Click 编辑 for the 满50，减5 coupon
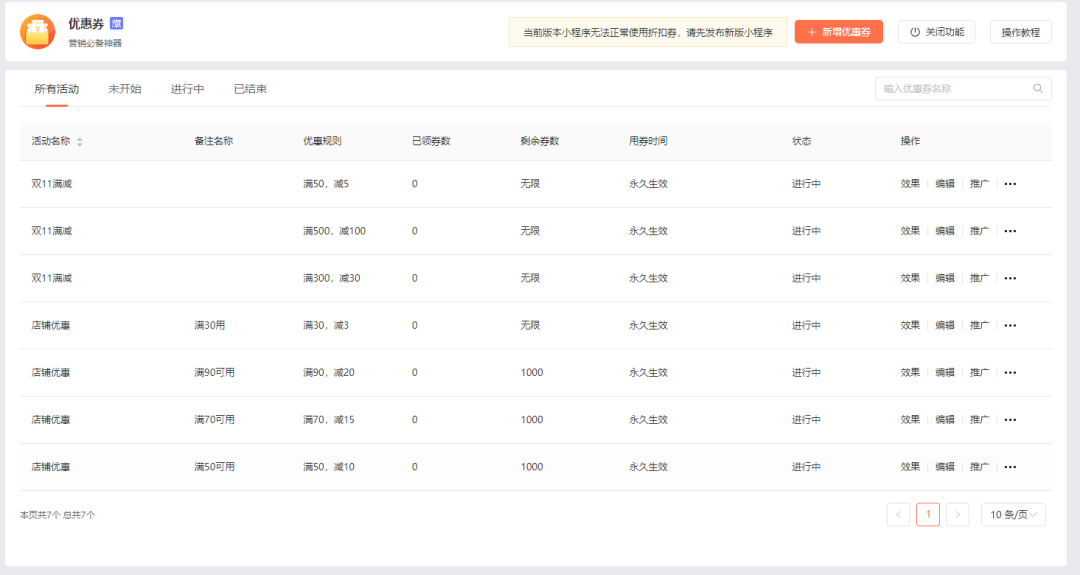1080x575 pixels. tap(944, 184)
